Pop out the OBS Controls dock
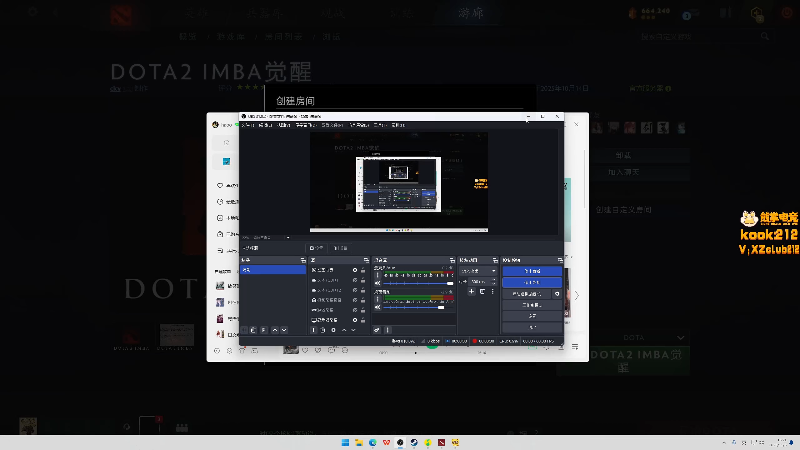This screenshot has height=450, width=800. [x=560, y=260]
